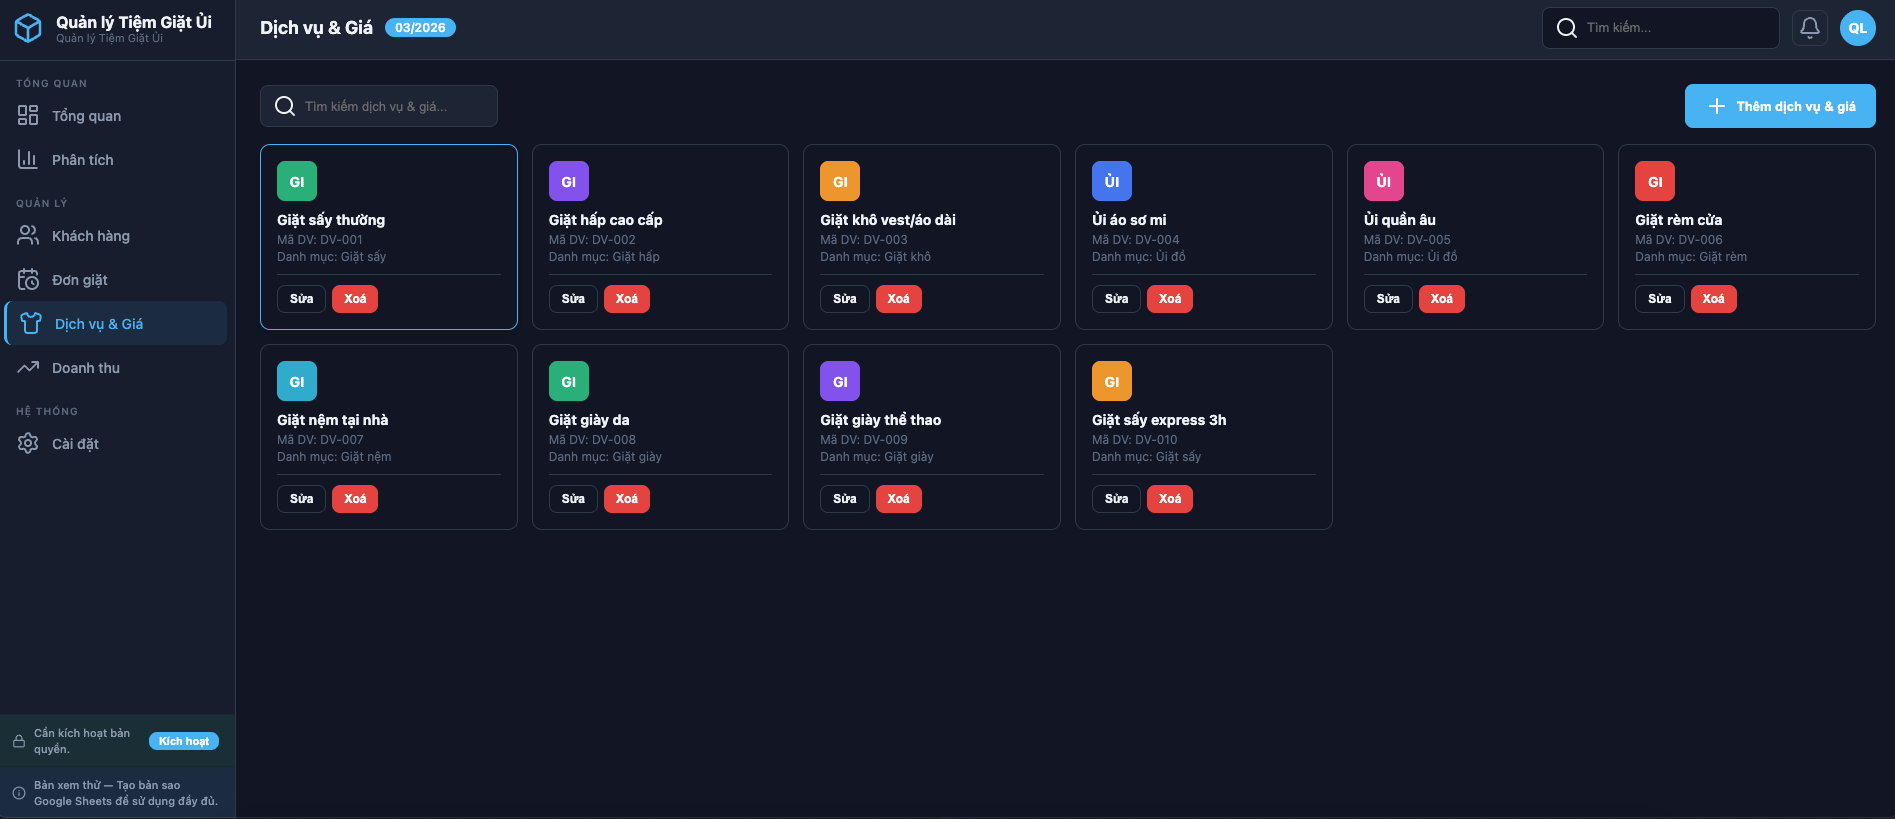Click the purple GI icon of Giặt giày thể thao
Viewport: 1895px width, 819px height.
[839, 382]
